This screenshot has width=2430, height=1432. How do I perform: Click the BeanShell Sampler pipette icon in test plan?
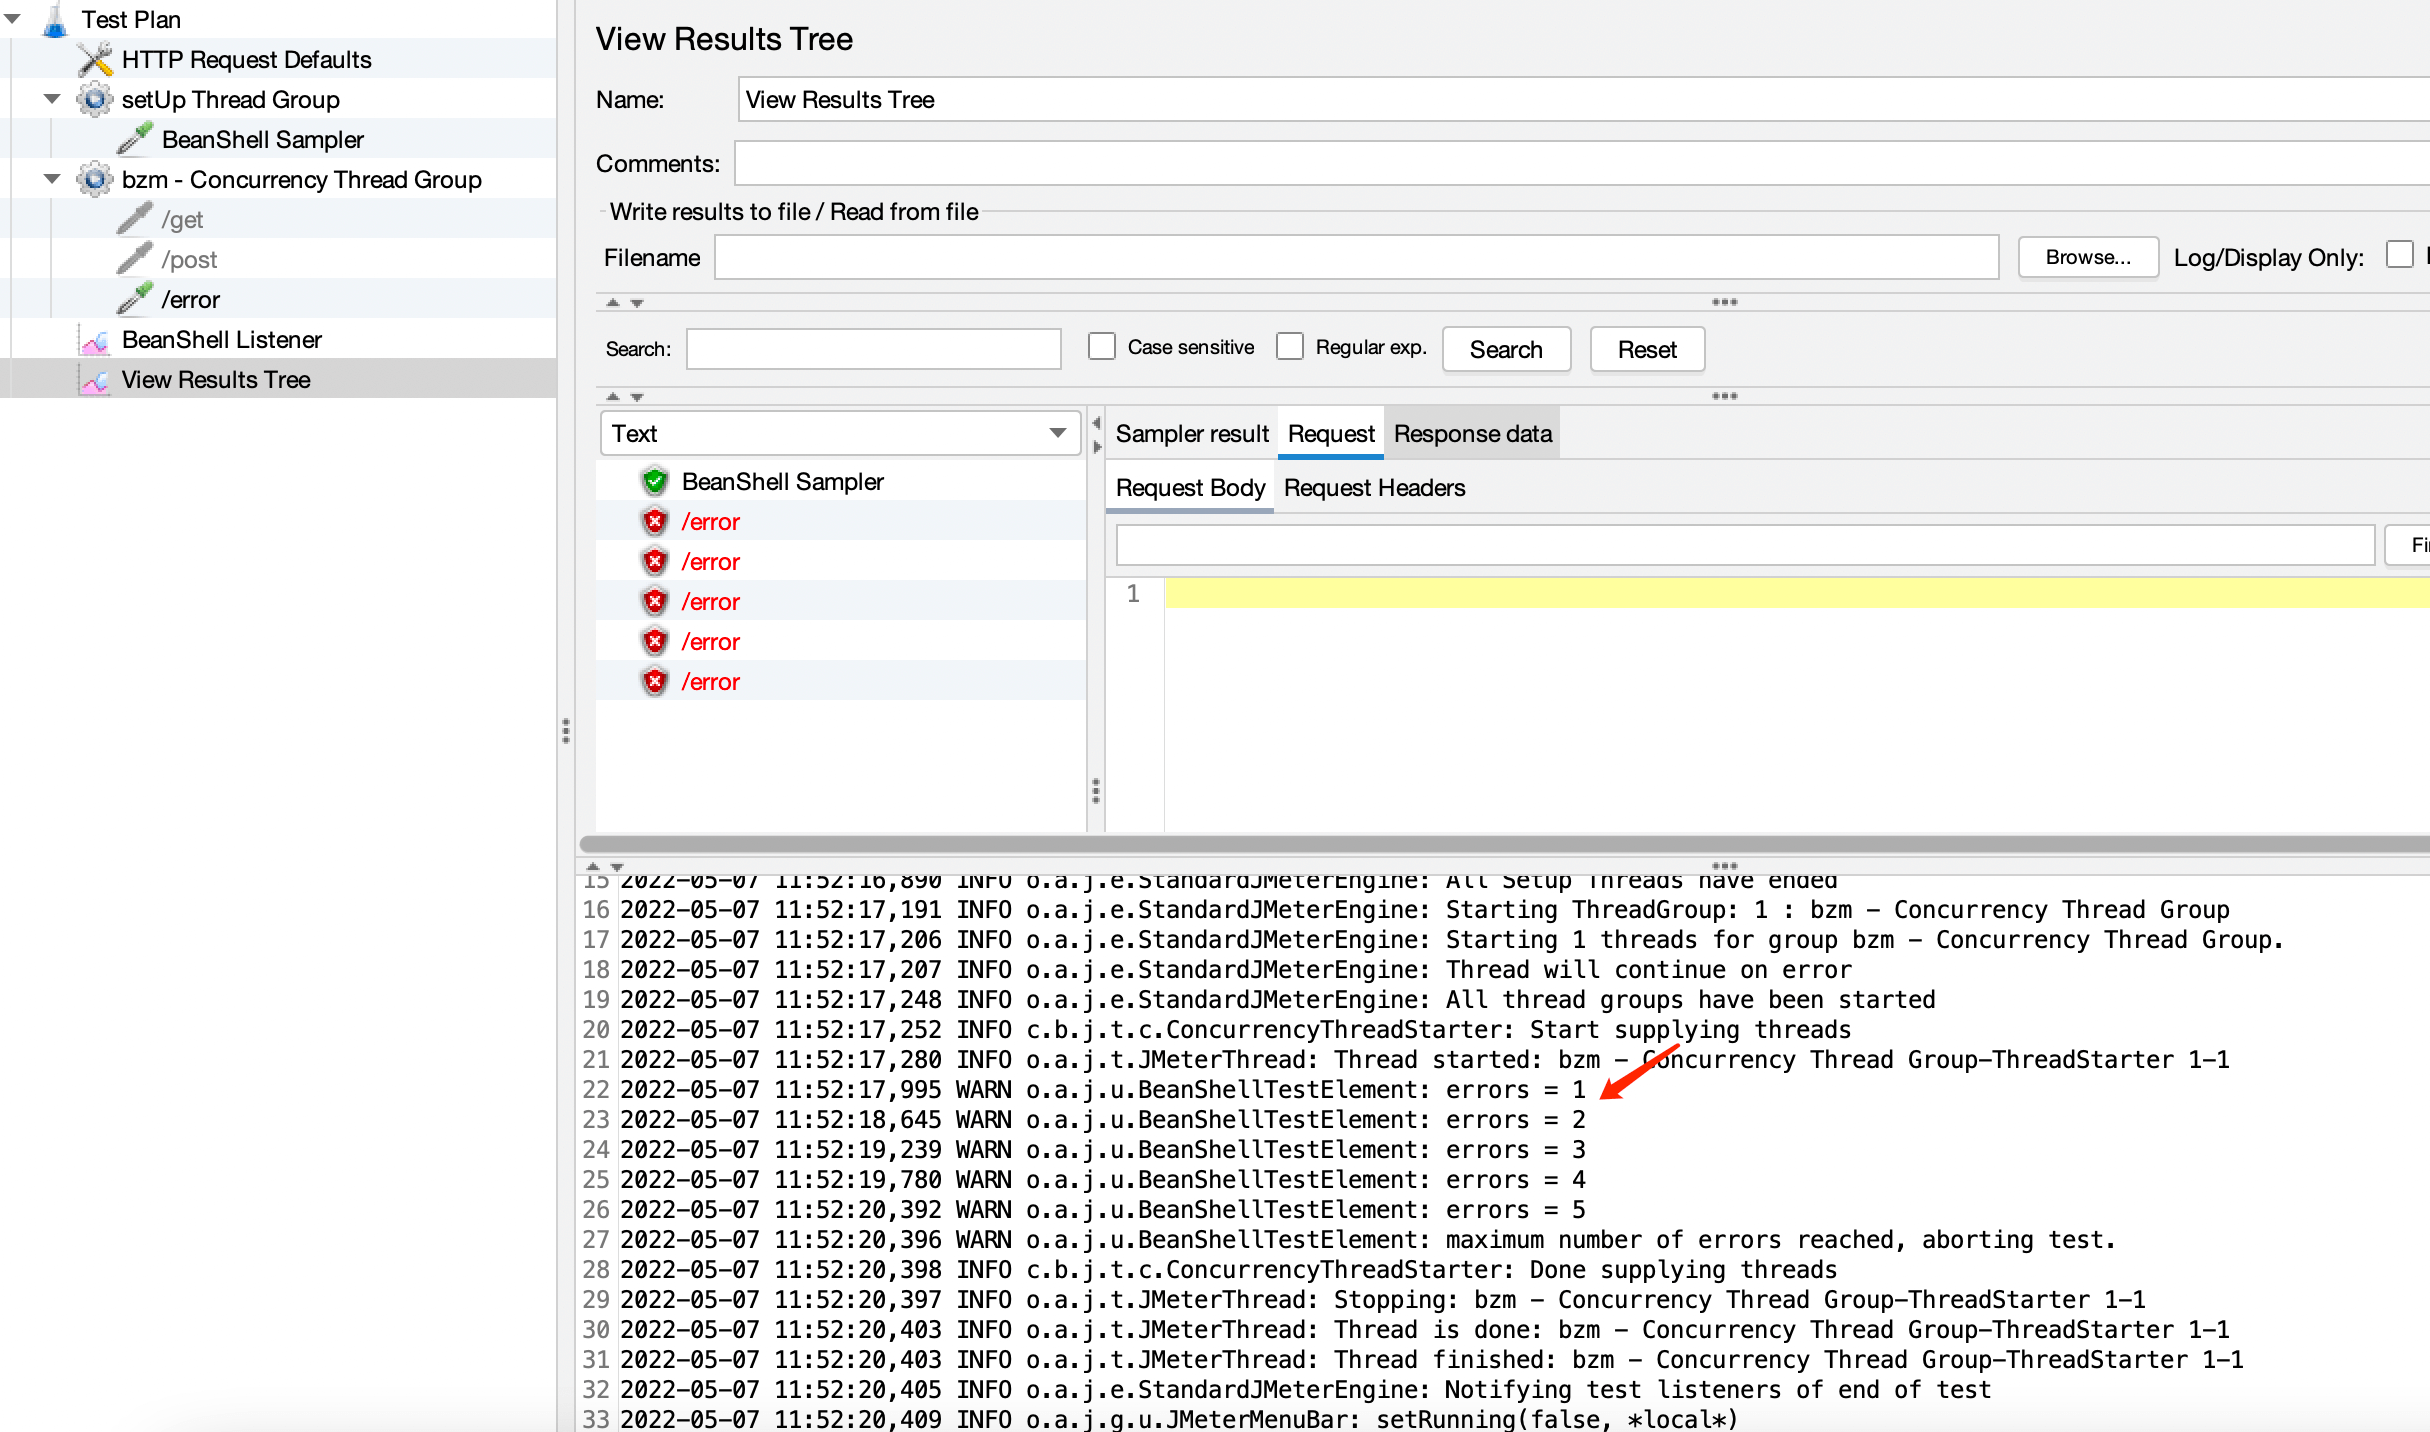coord(135,140)
